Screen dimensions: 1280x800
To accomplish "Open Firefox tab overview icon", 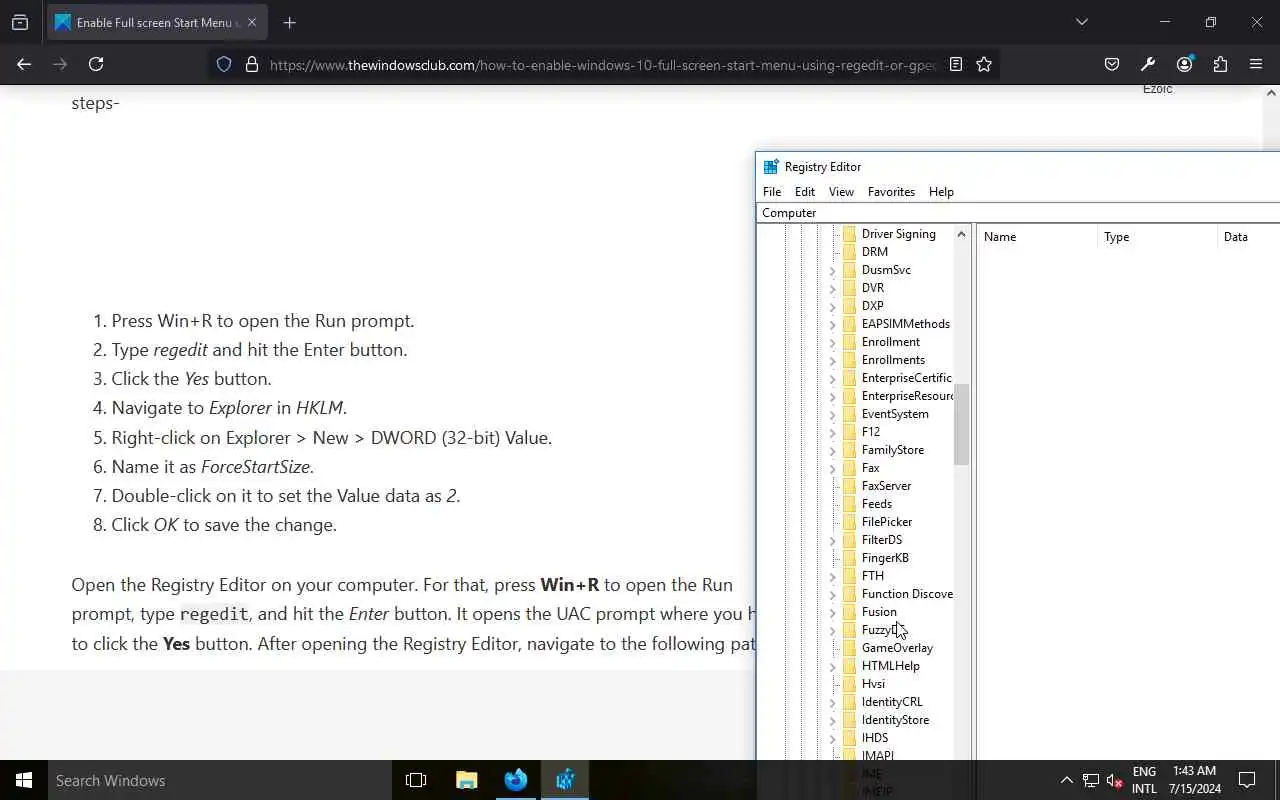I will [20, 22].
